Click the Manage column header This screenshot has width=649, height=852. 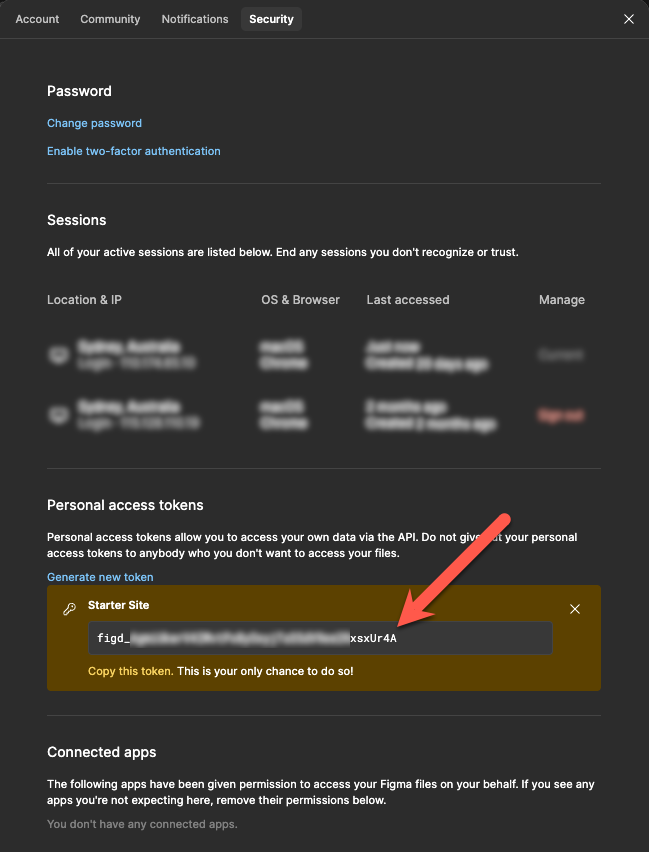(561, 299)
